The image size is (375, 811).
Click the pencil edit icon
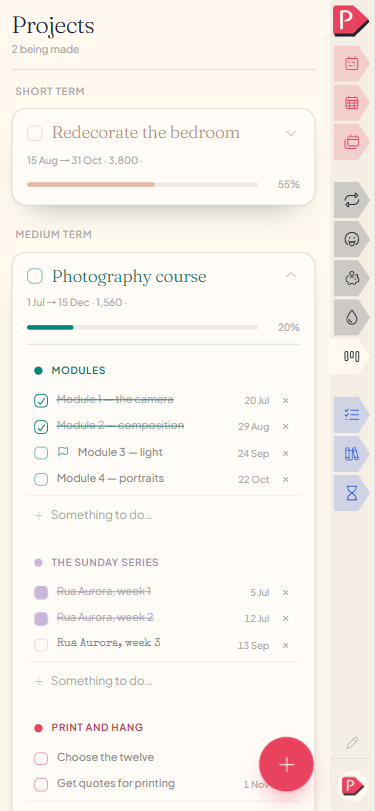tap(352, 743)
